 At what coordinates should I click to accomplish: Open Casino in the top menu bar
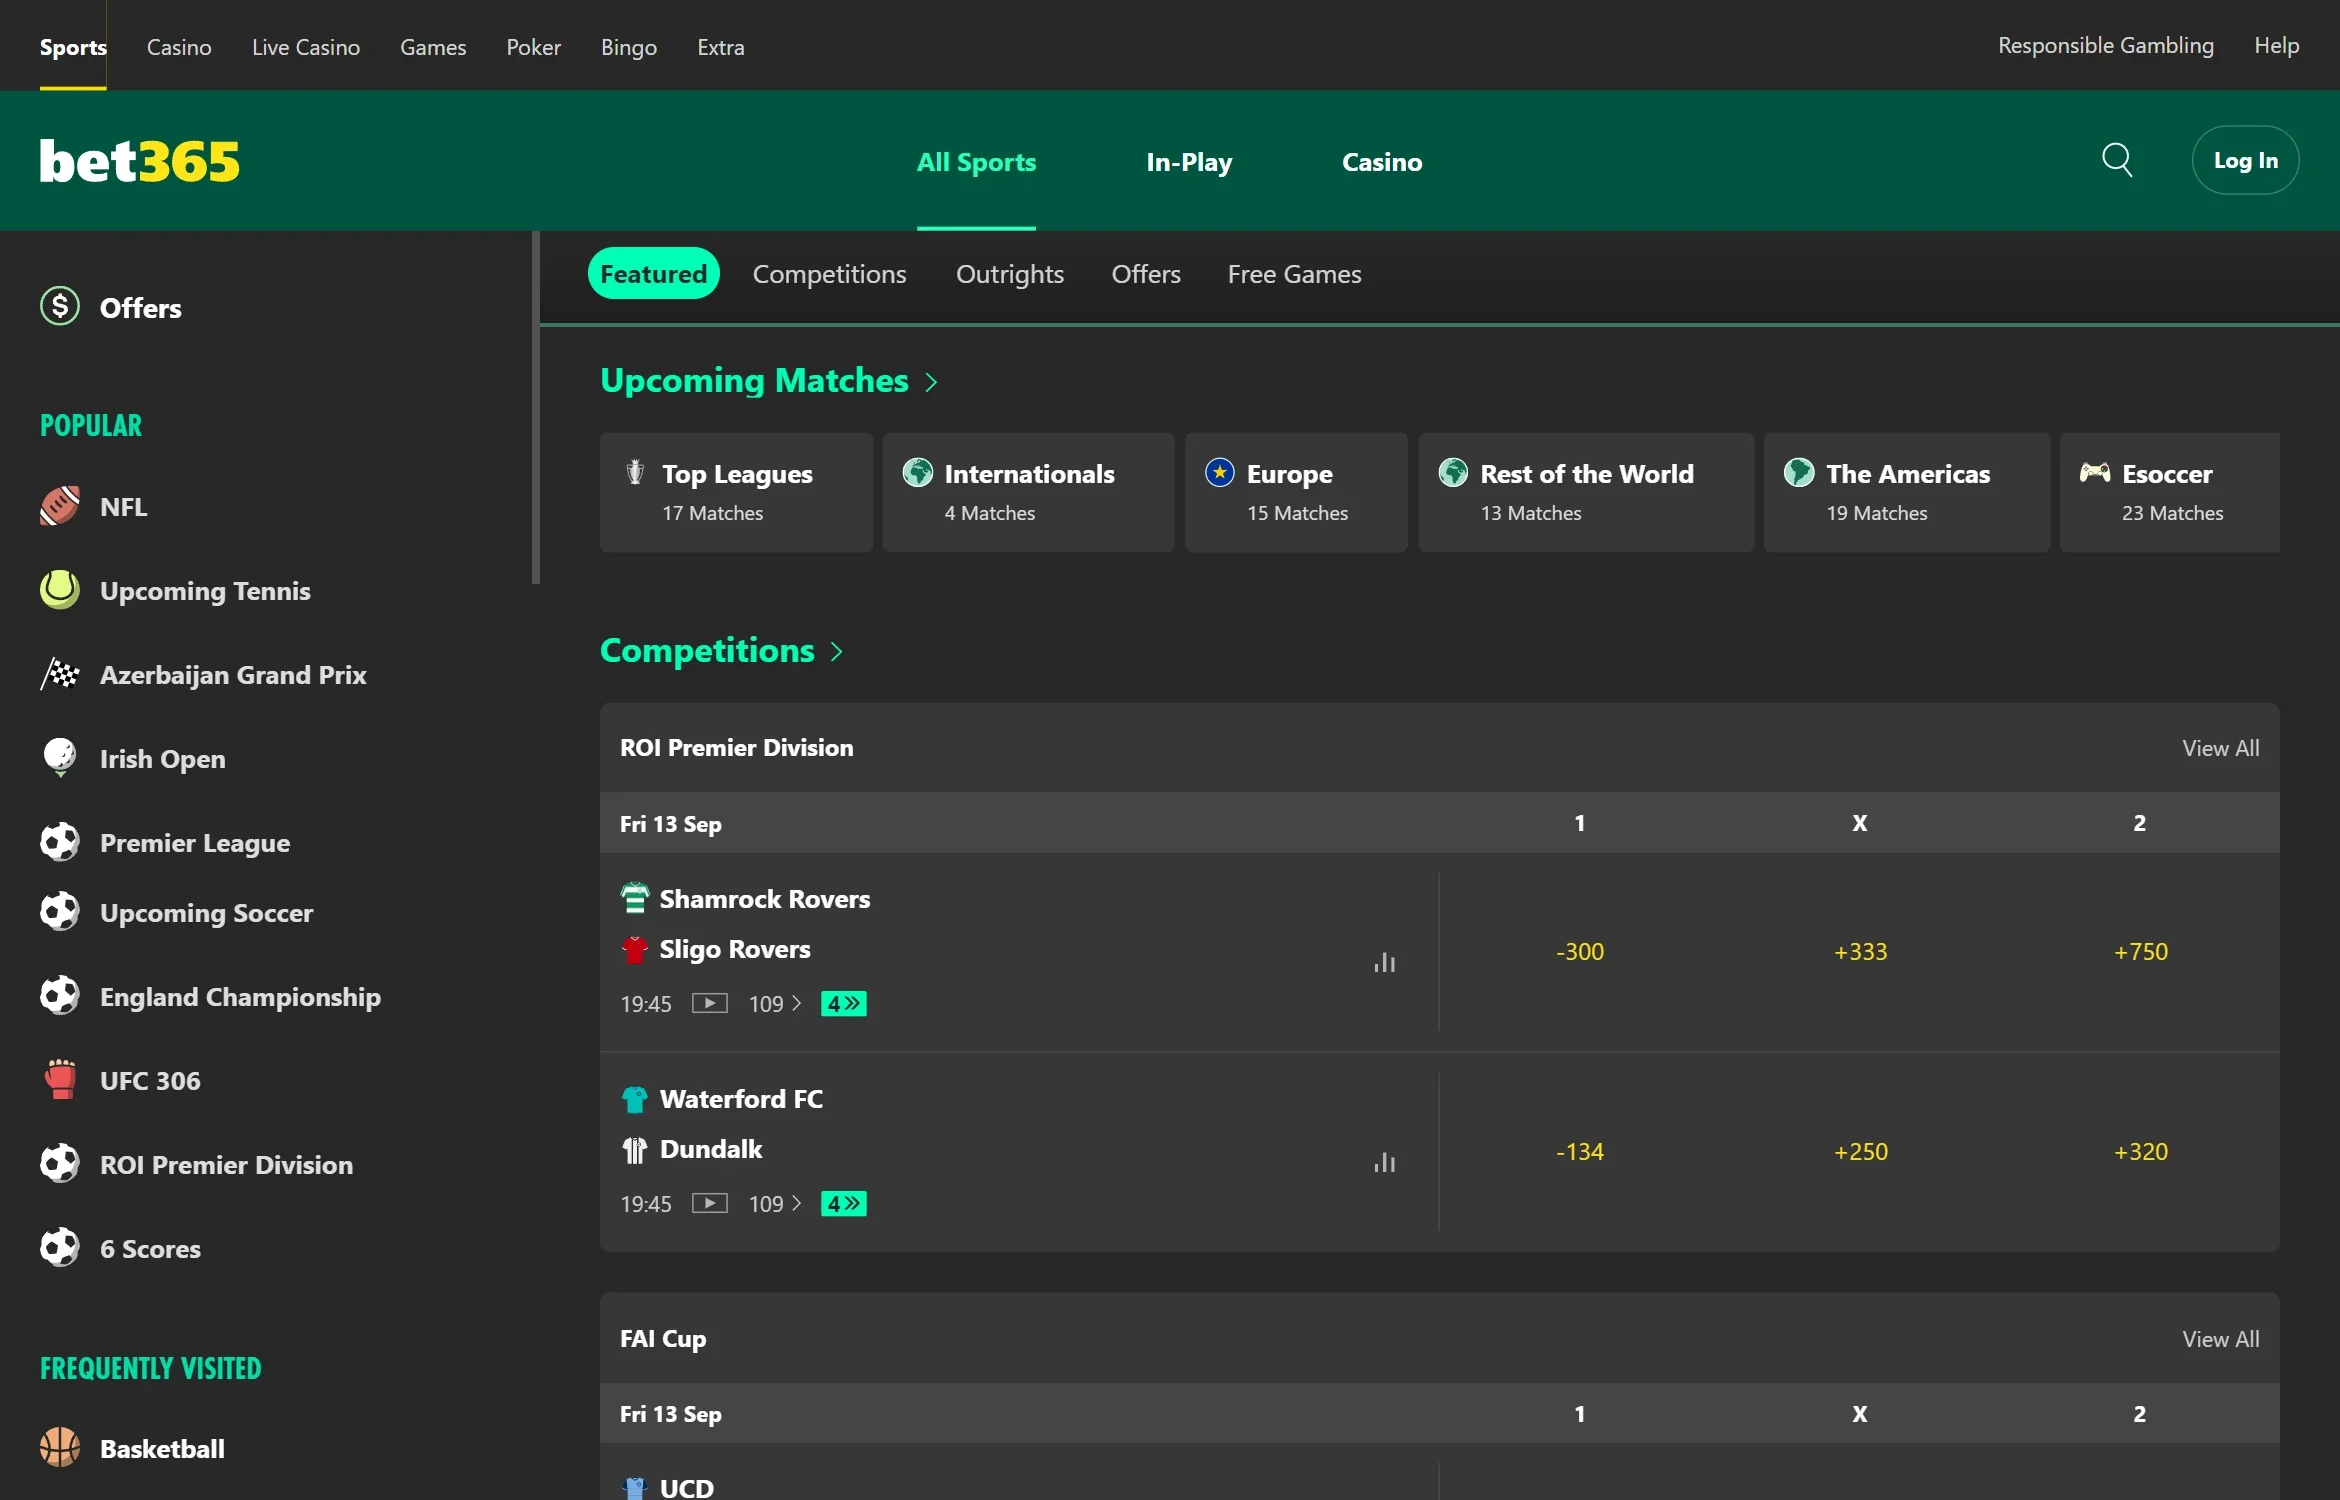(179, 47)
